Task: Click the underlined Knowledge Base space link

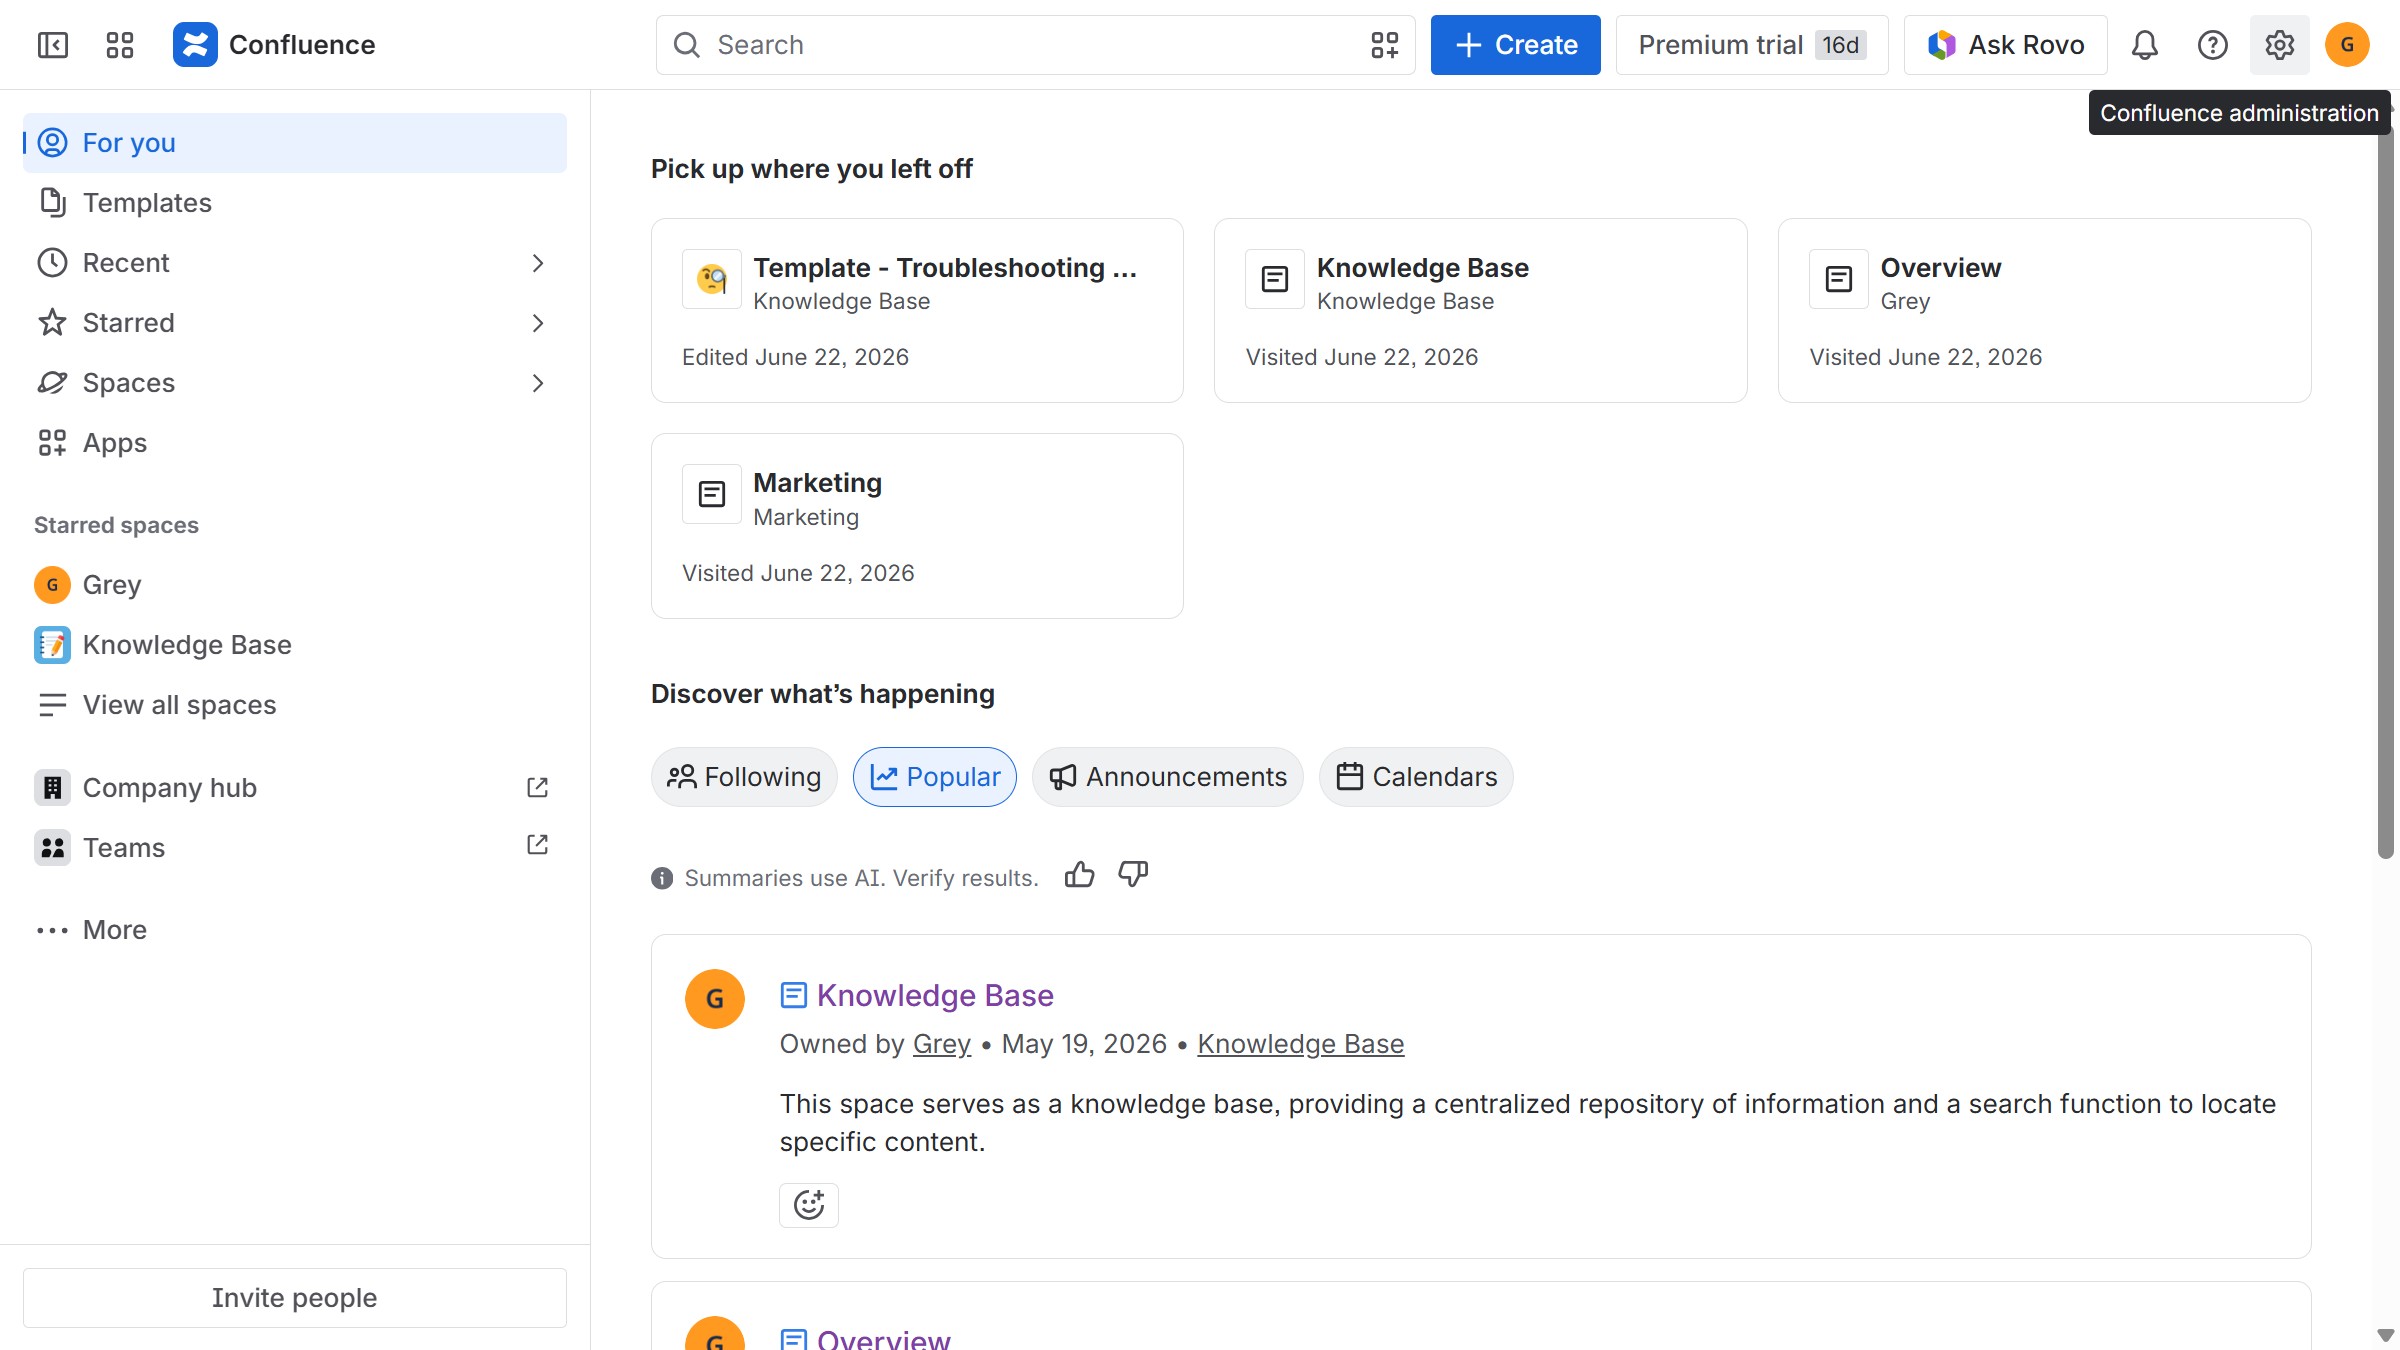Action: point(1300,1044)
